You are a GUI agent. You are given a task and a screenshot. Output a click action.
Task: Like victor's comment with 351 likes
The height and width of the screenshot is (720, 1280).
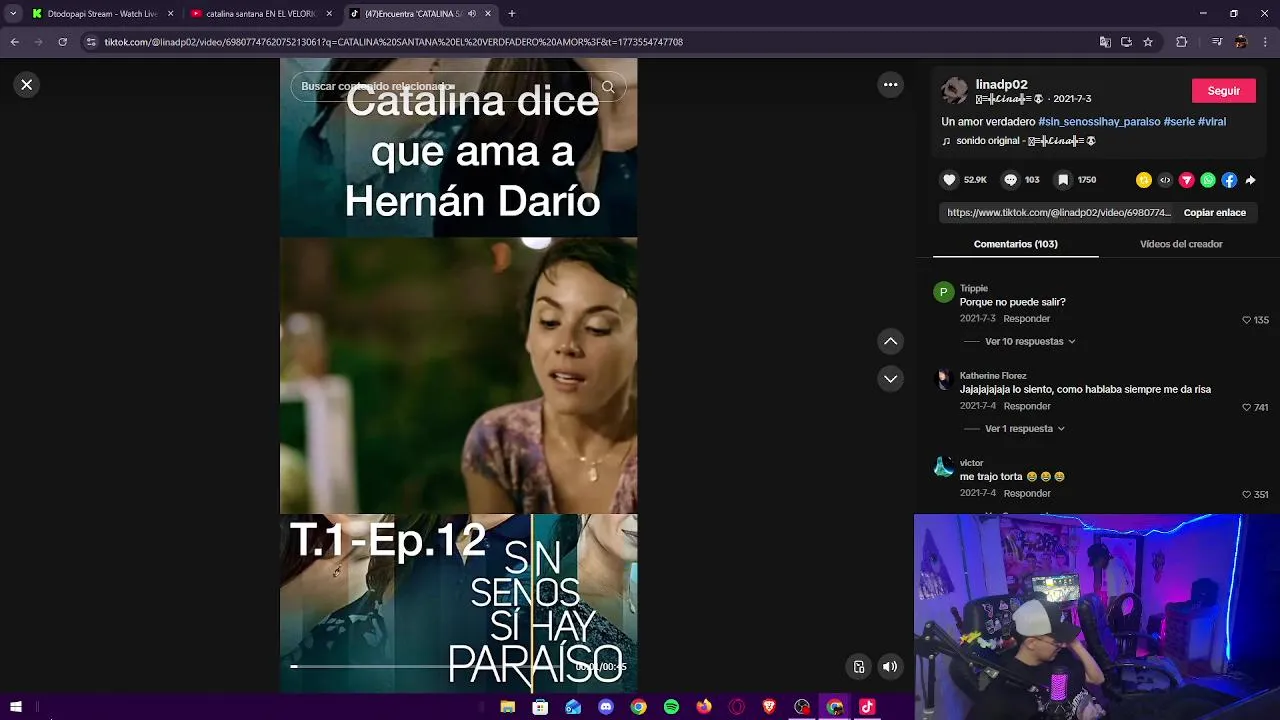tap(1247, 495)
